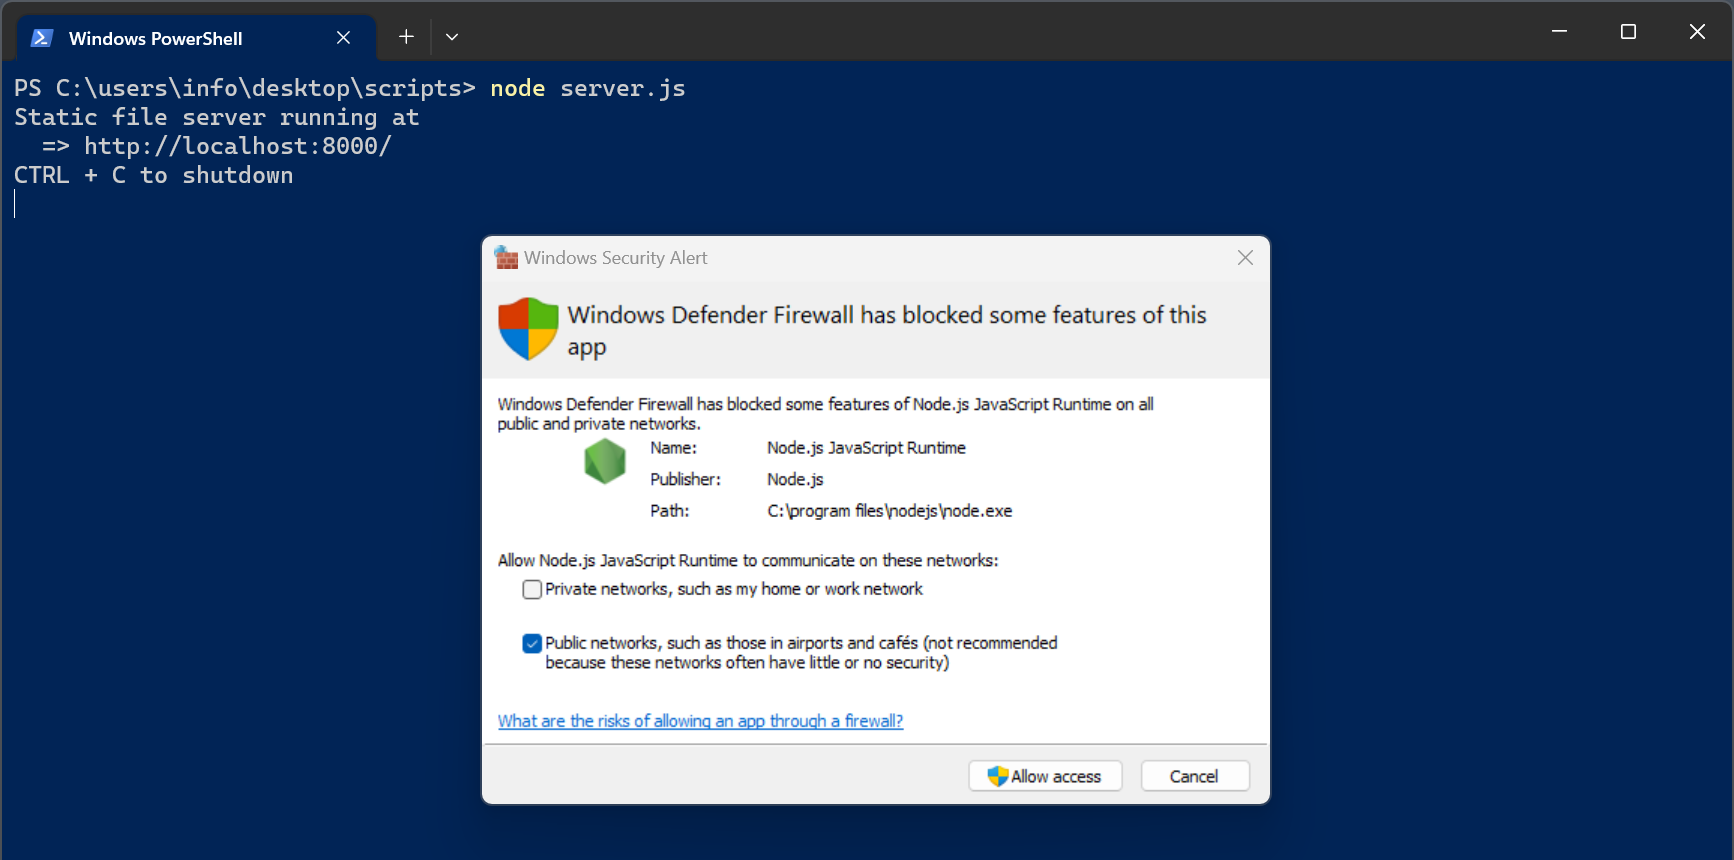Uncheck the Public networks checkbox
Image resolution: width=1734 pixels, height=860 pixels.
[x=532, y=643]
